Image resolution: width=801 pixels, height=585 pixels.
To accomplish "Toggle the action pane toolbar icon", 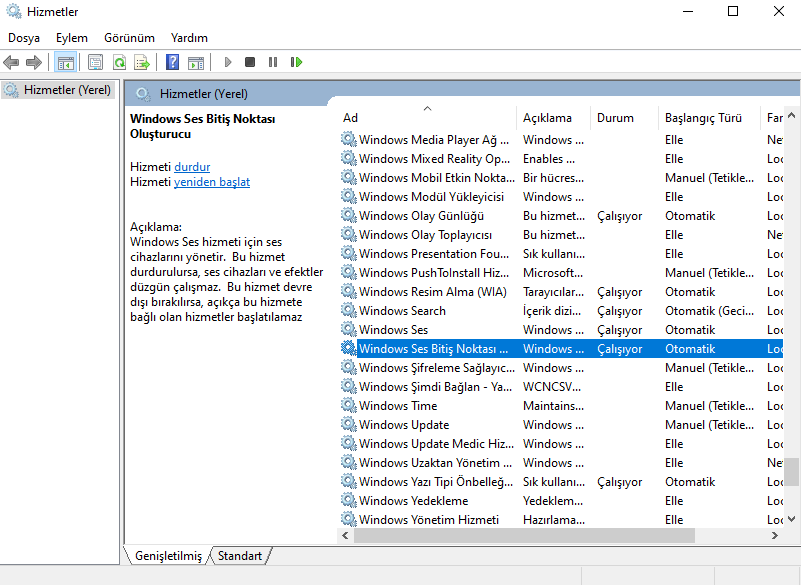I will (196, 62).
